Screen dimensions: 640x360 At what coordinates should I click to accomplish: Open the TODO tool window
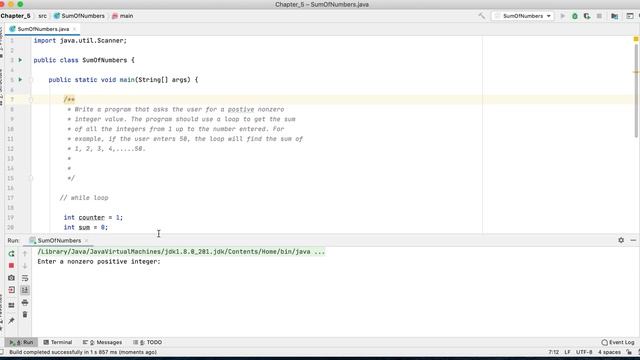[x=147, y=342]
